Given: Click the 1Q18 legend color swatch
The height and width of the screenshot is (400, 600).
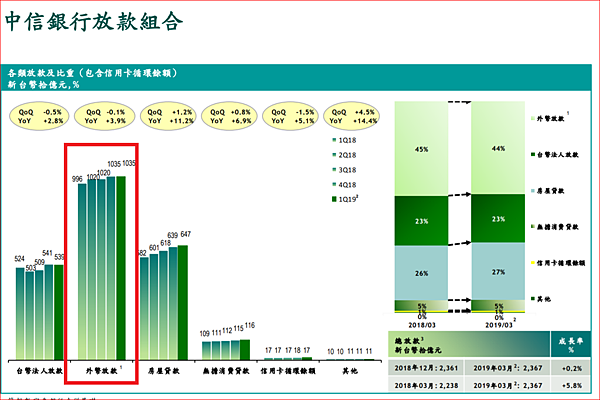Looking at the screenshot, I should click(334, 140).
